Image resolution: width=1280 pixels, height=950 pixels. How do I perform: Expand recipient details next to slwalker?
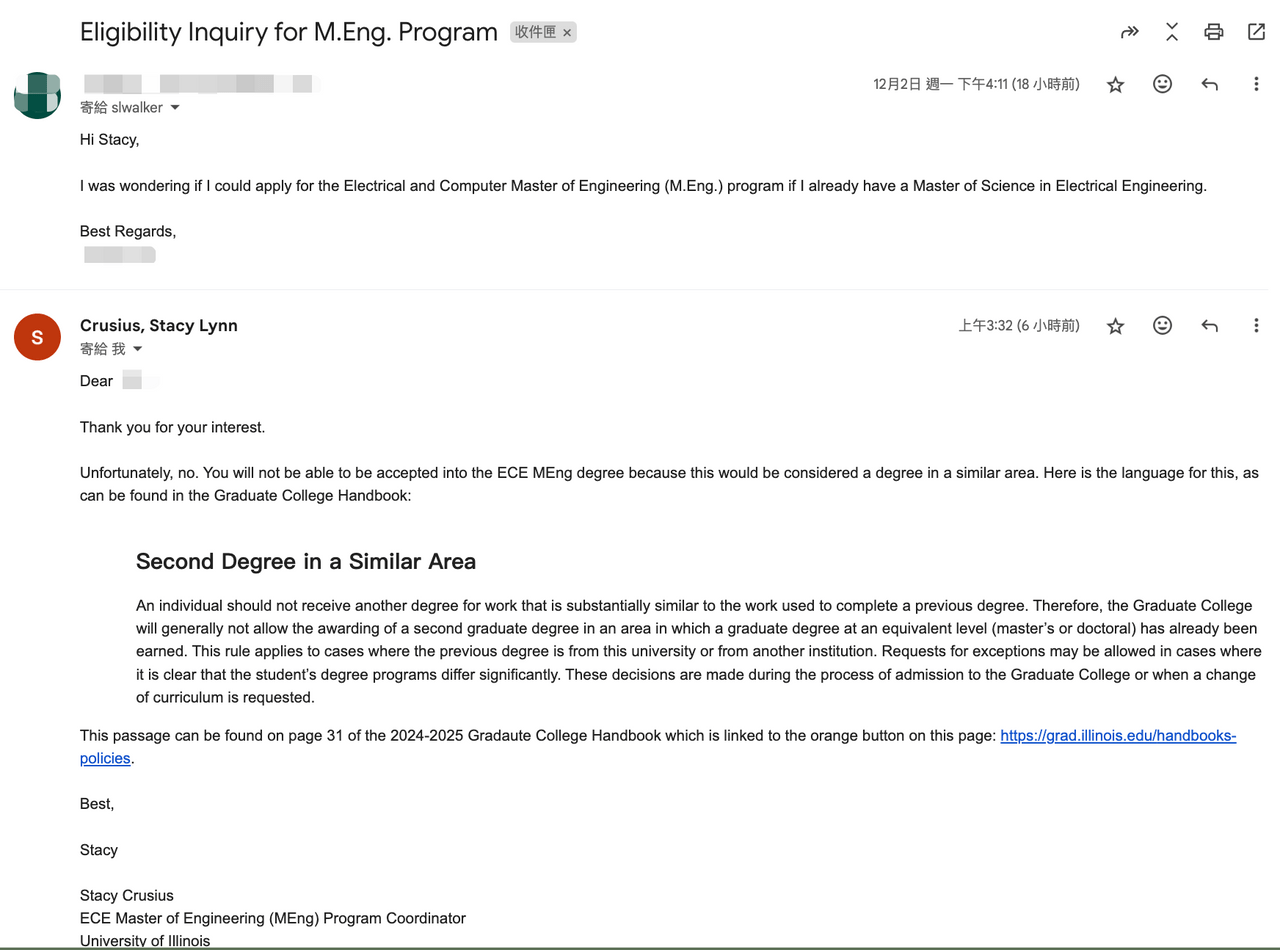click(x=175, y=108)
